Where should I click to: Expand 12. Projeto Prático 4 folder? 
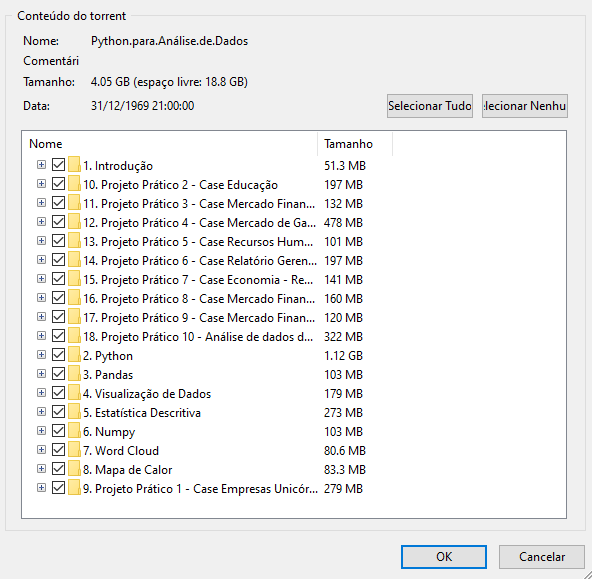(42, 222)
